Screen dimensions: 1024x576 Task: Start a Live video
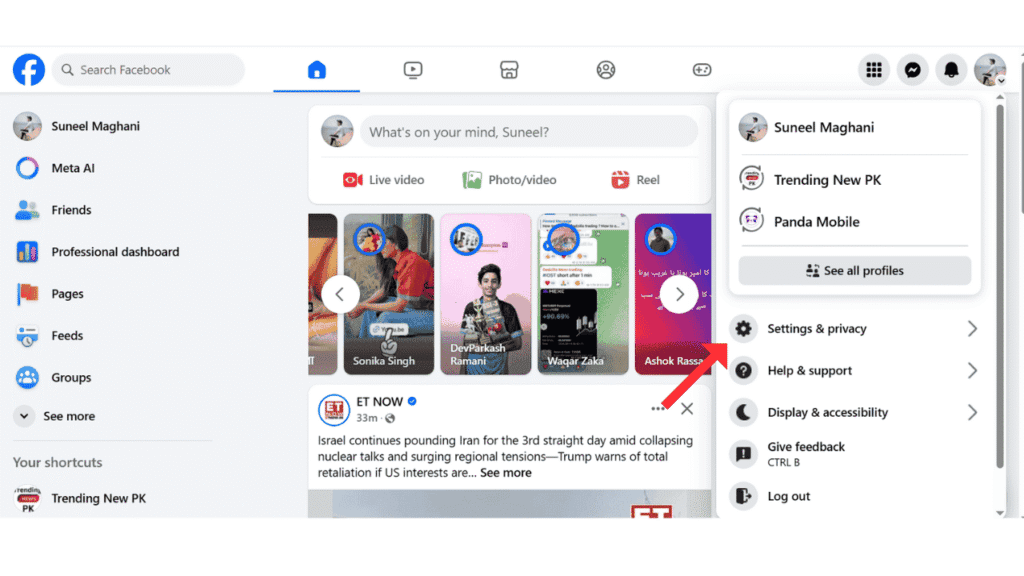pyautogui.click(x=384, y=180)
